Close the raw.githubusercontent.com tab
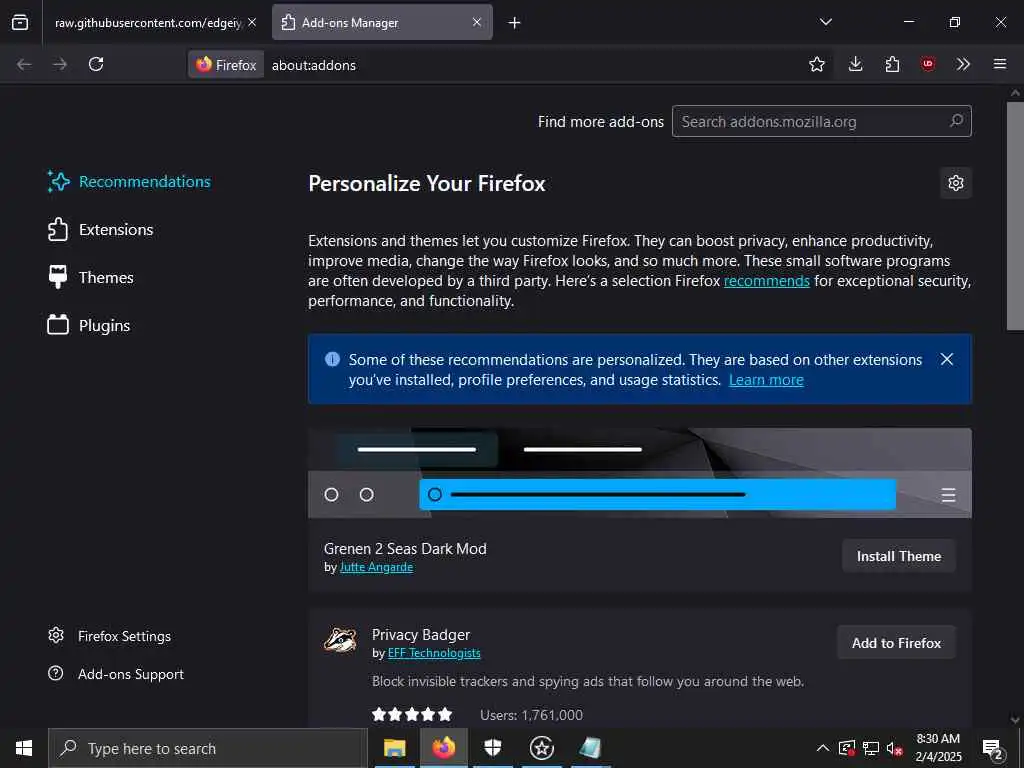The width and height of the screenshot is (1024, 768). (x=252, y=22)
